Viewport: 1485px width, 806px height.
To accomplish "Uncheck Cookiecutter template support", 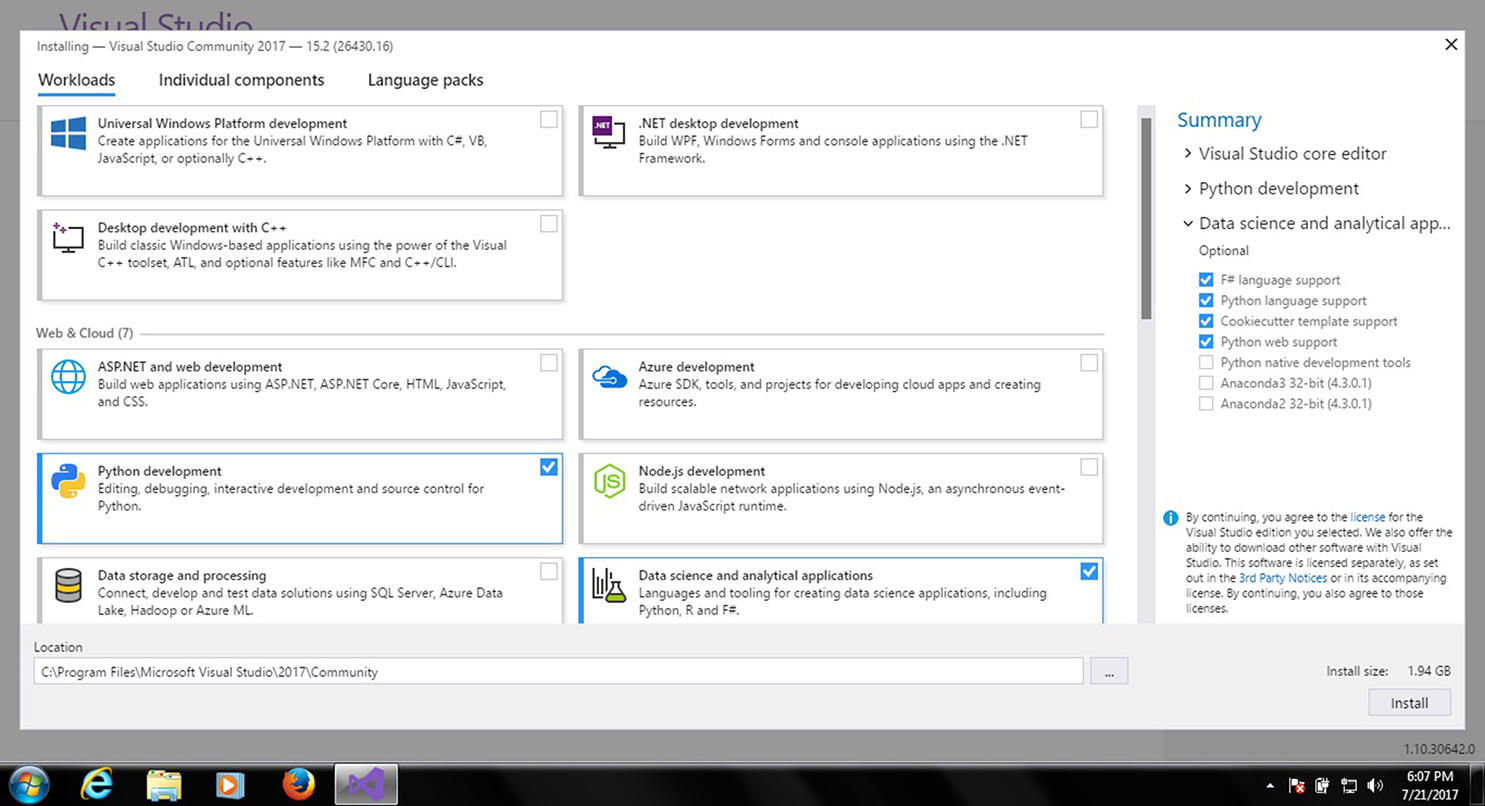I will pyautogui.click(x=1206, y=321).
